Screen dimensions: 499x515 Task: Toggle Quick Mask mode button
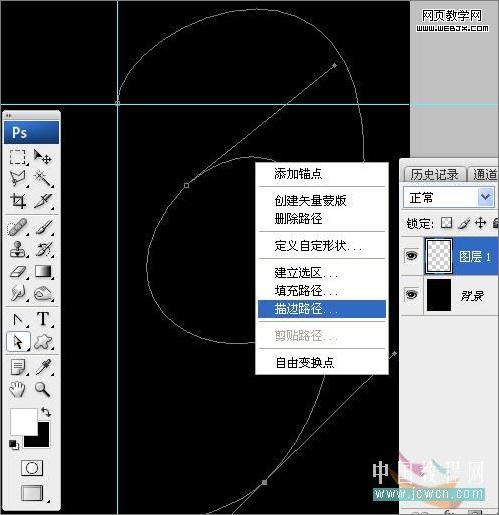click(32, 468)
